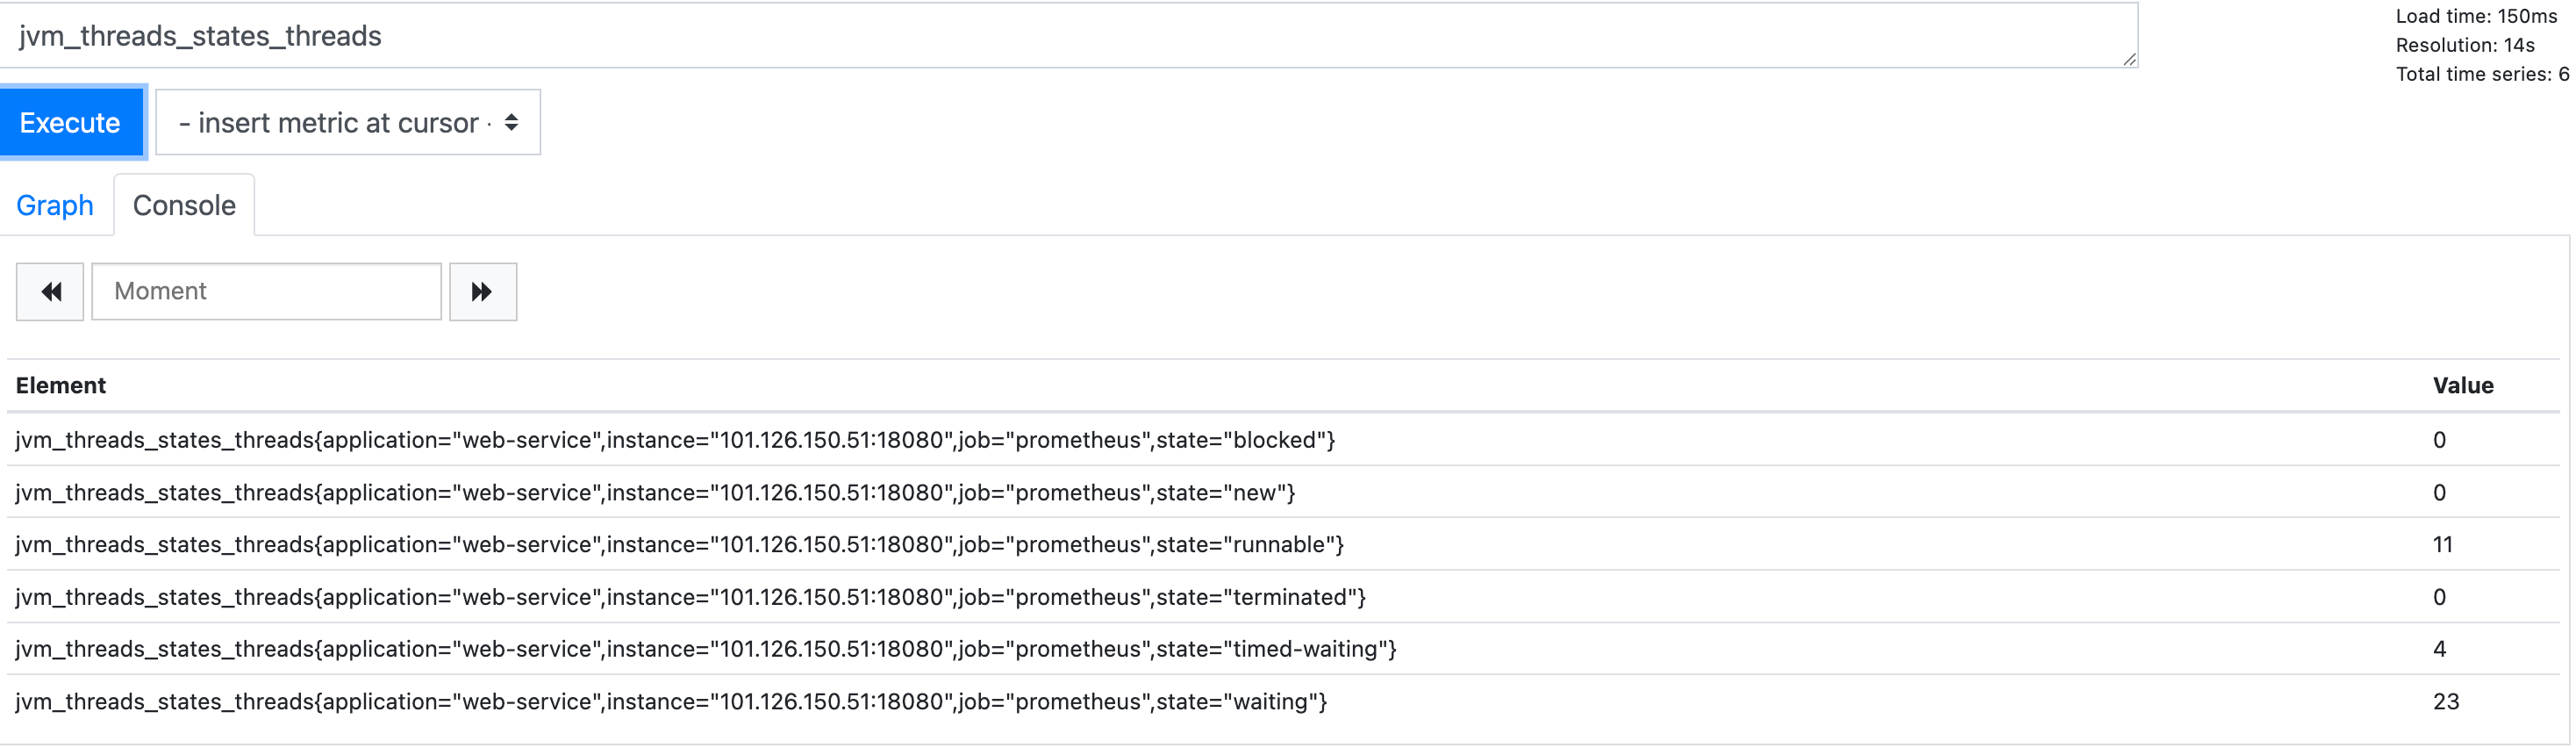The image size is (2576, 748).
Task: Click the state="blocked" result row
Action: point(675,440)
